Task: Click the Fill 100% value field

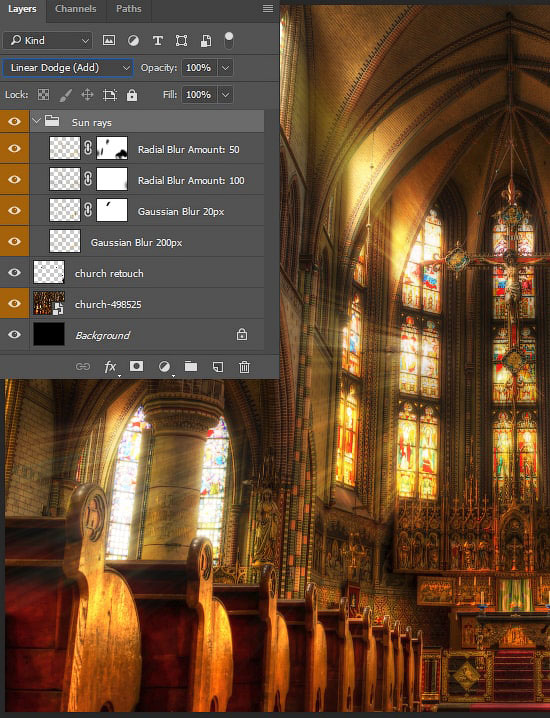Action: click(x=199, y=95)
